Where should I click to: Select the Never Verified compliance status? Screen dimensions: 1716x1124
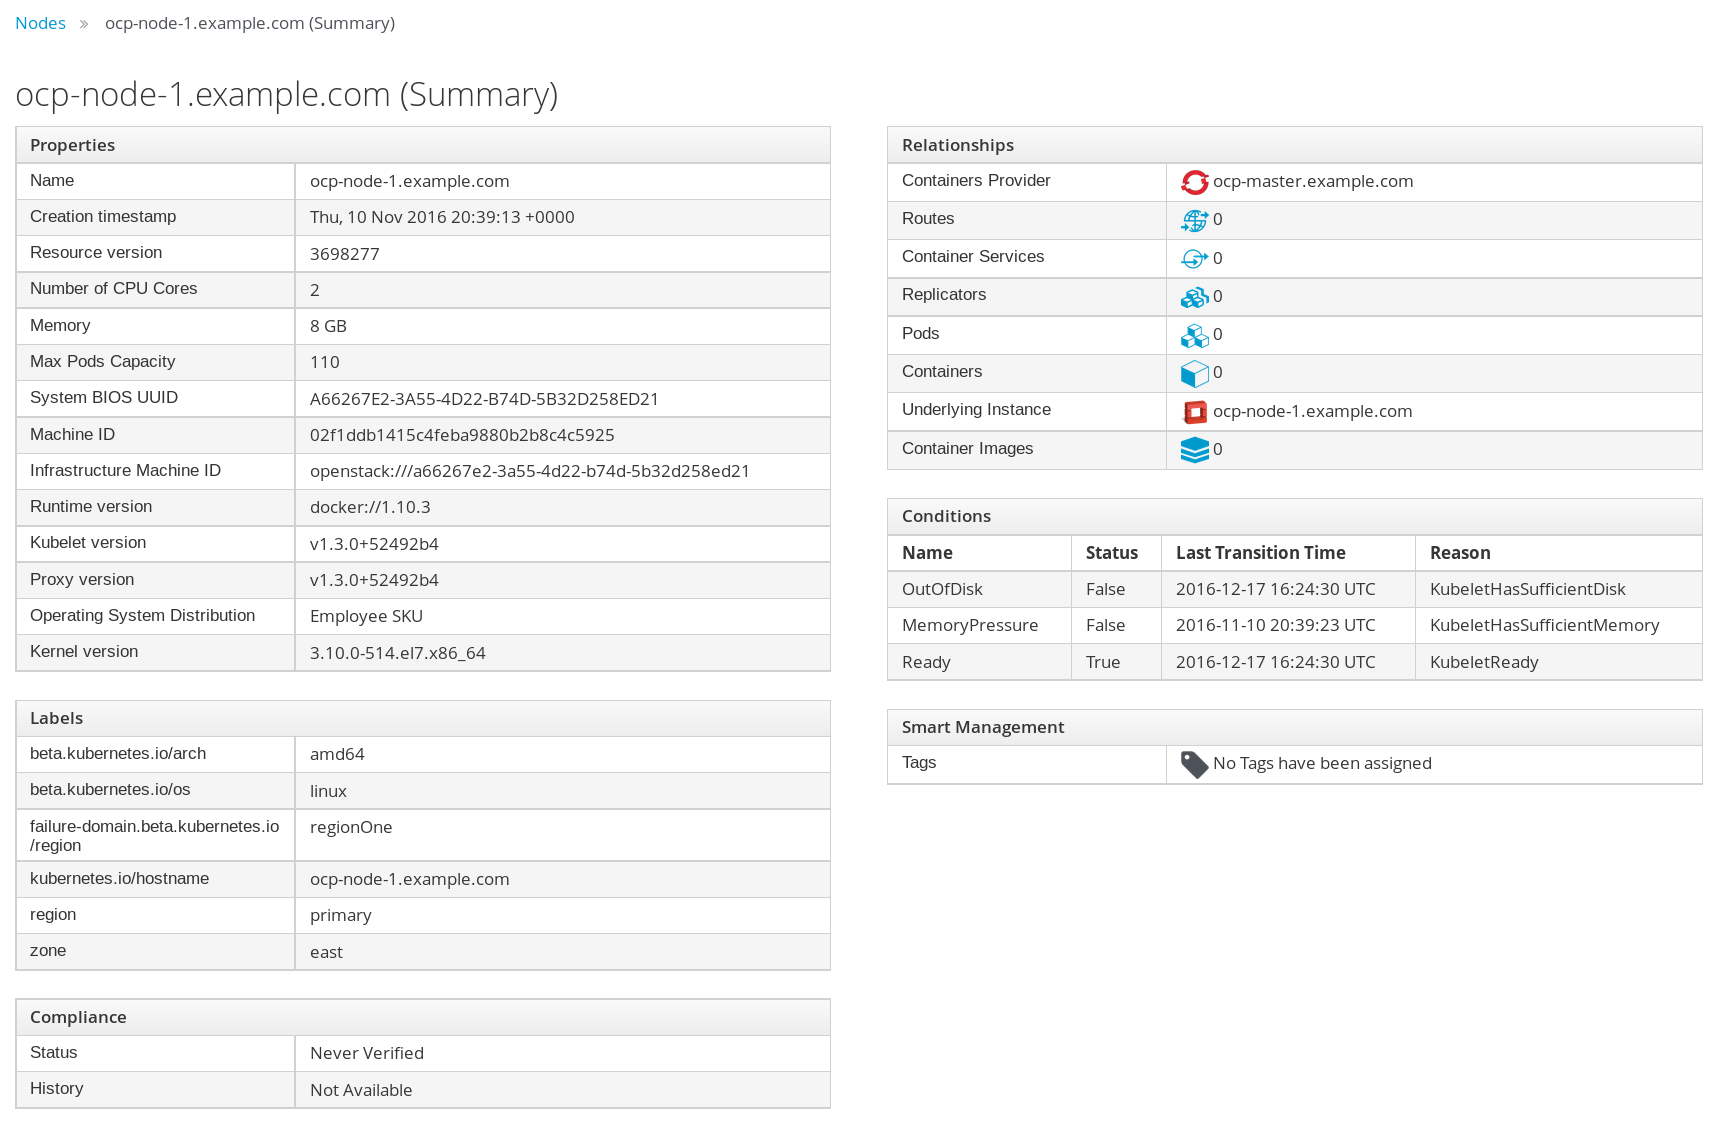point(366,1052)
